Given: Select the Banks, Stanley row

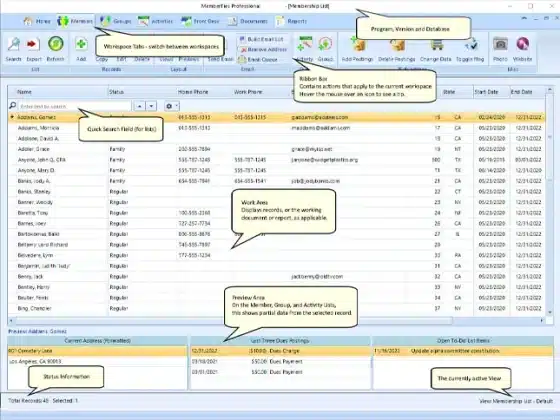Looking at the screenshot, I should (276, 192).
